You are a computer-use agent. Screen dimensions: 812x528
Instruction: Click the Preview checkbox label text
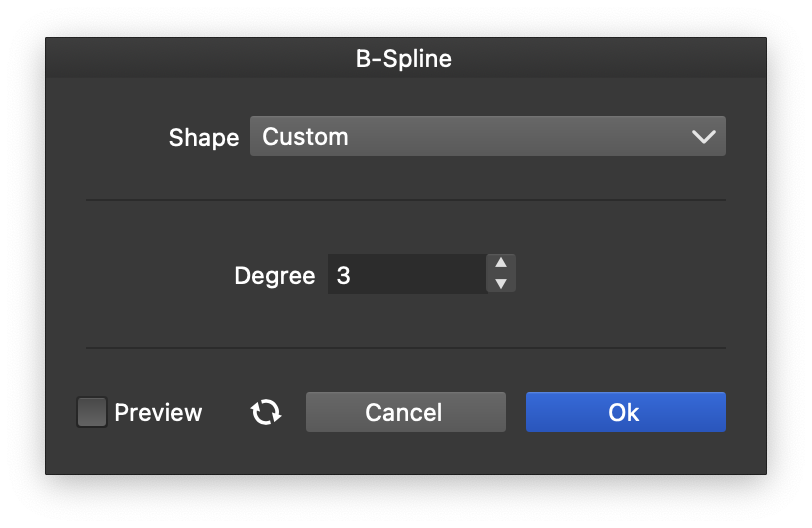click(158, 412)
